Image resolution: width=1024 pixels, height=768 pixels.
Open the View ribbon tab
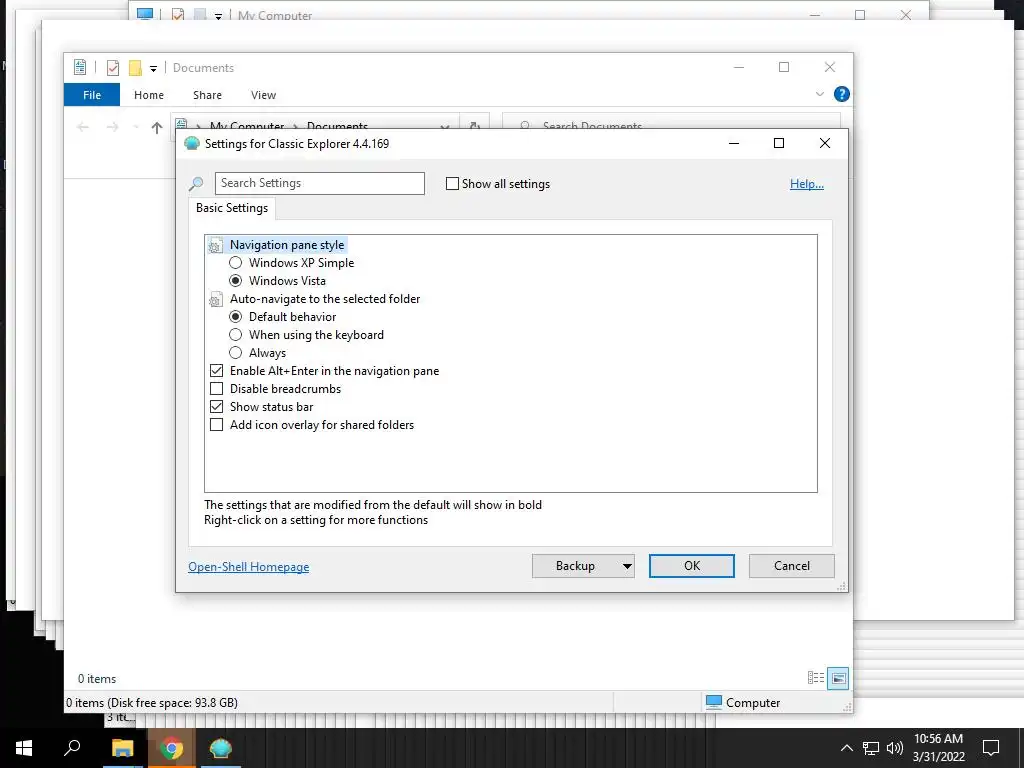[263, 95]
